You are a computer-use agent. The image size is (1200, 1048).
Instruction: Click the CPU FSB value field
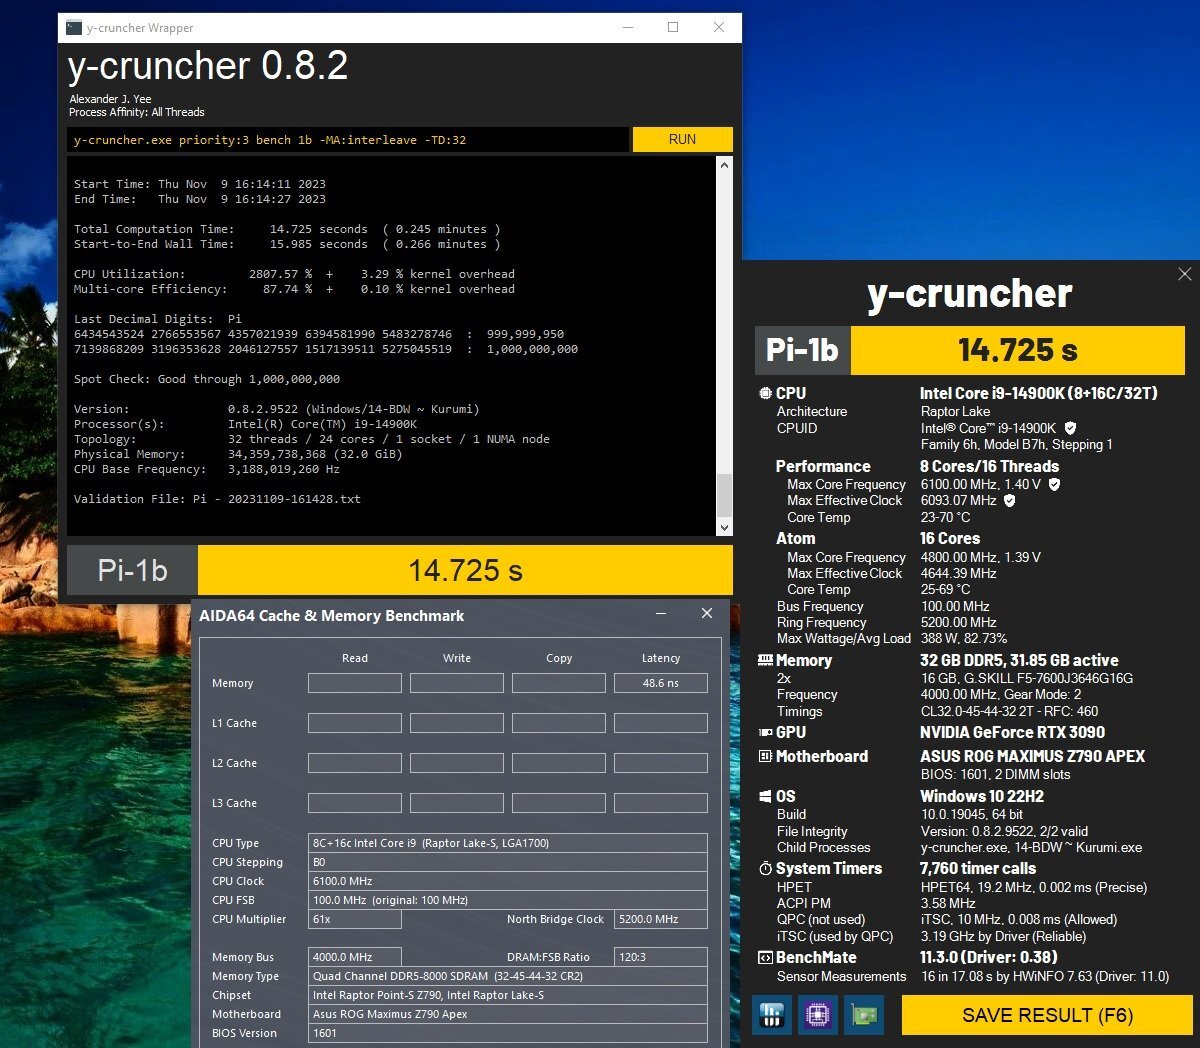tap(508, 900)
